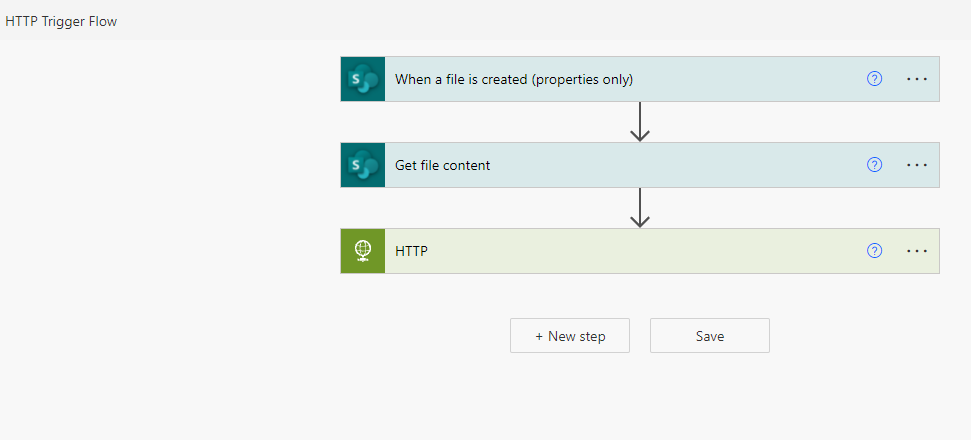This screenshot has height=440, width=971.
Task: Click the SharePoint icon on the file-created trigger
Action: (x=363, y=79)
